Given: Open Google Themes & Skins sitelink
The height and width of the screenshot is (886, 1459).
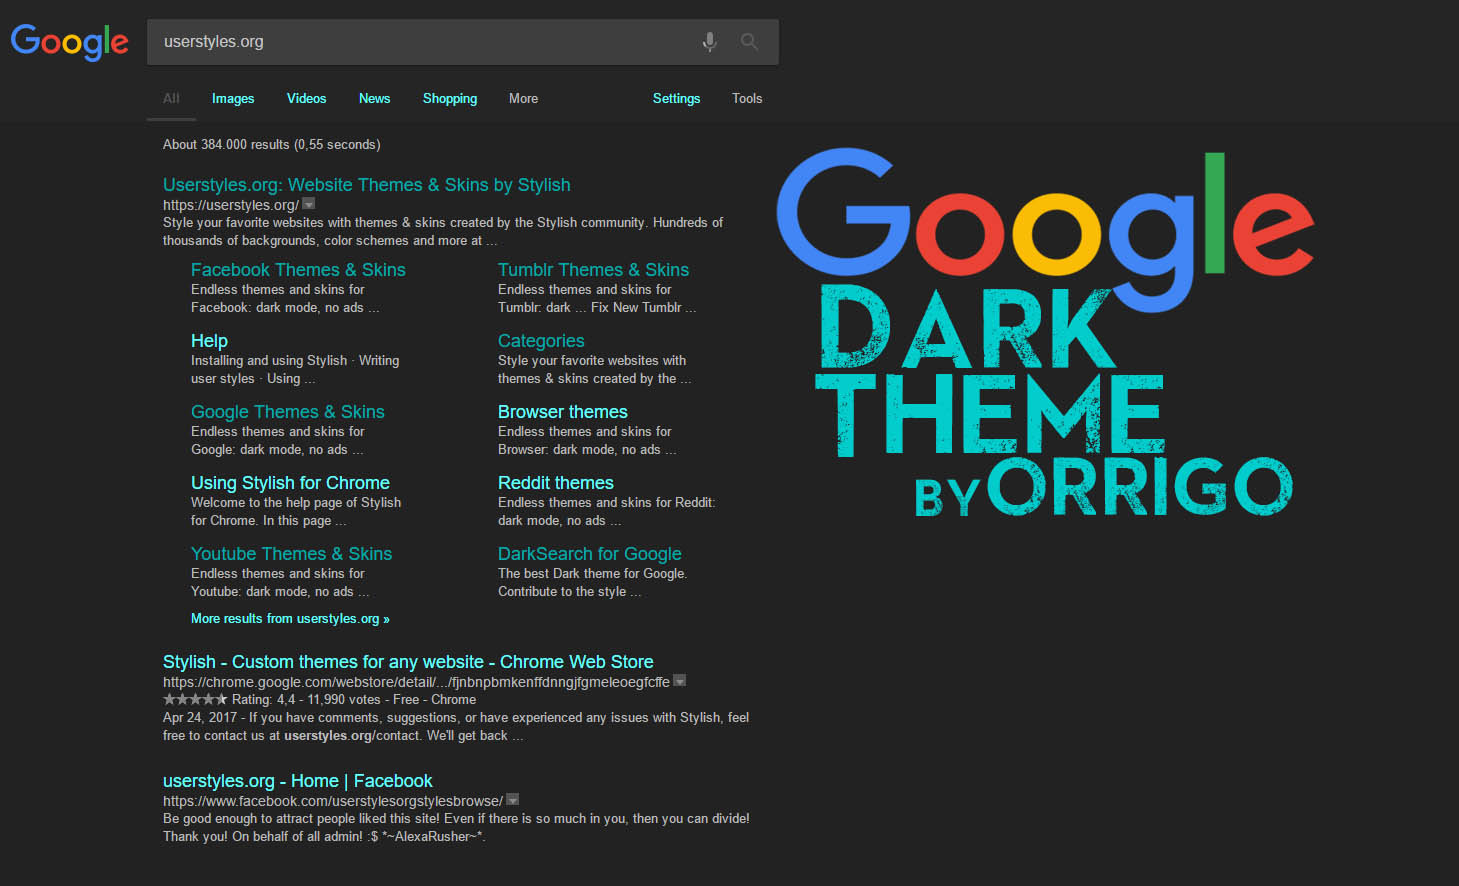Looking at the screenshot, I should coord(287,412).
